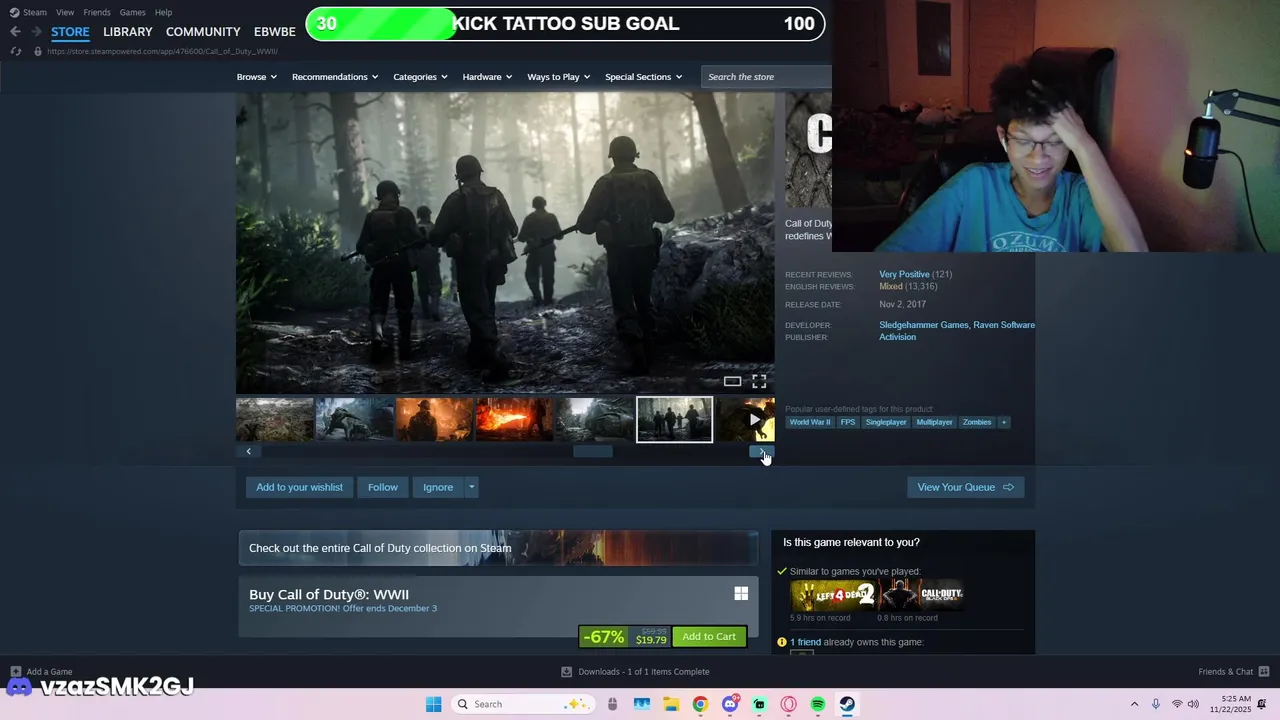This screenshot has height=720, width=1280.
Task: Reload the store page
Action: click(16, 51)
